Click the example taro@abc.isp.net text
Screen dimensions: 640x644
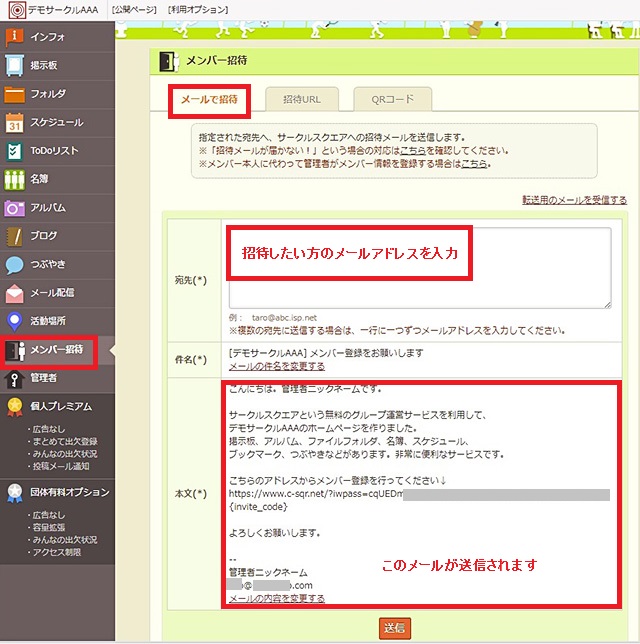[284, 317]
